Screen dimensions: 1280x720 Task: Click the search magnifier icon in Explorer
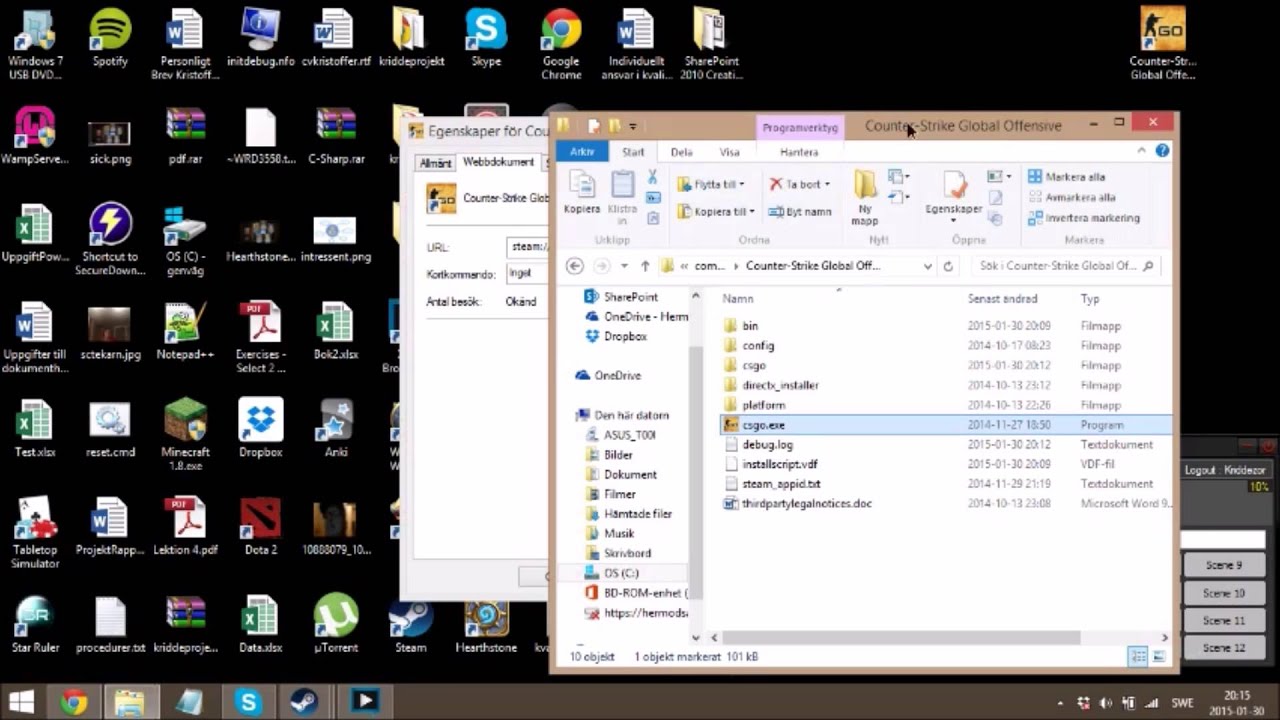1148,266
